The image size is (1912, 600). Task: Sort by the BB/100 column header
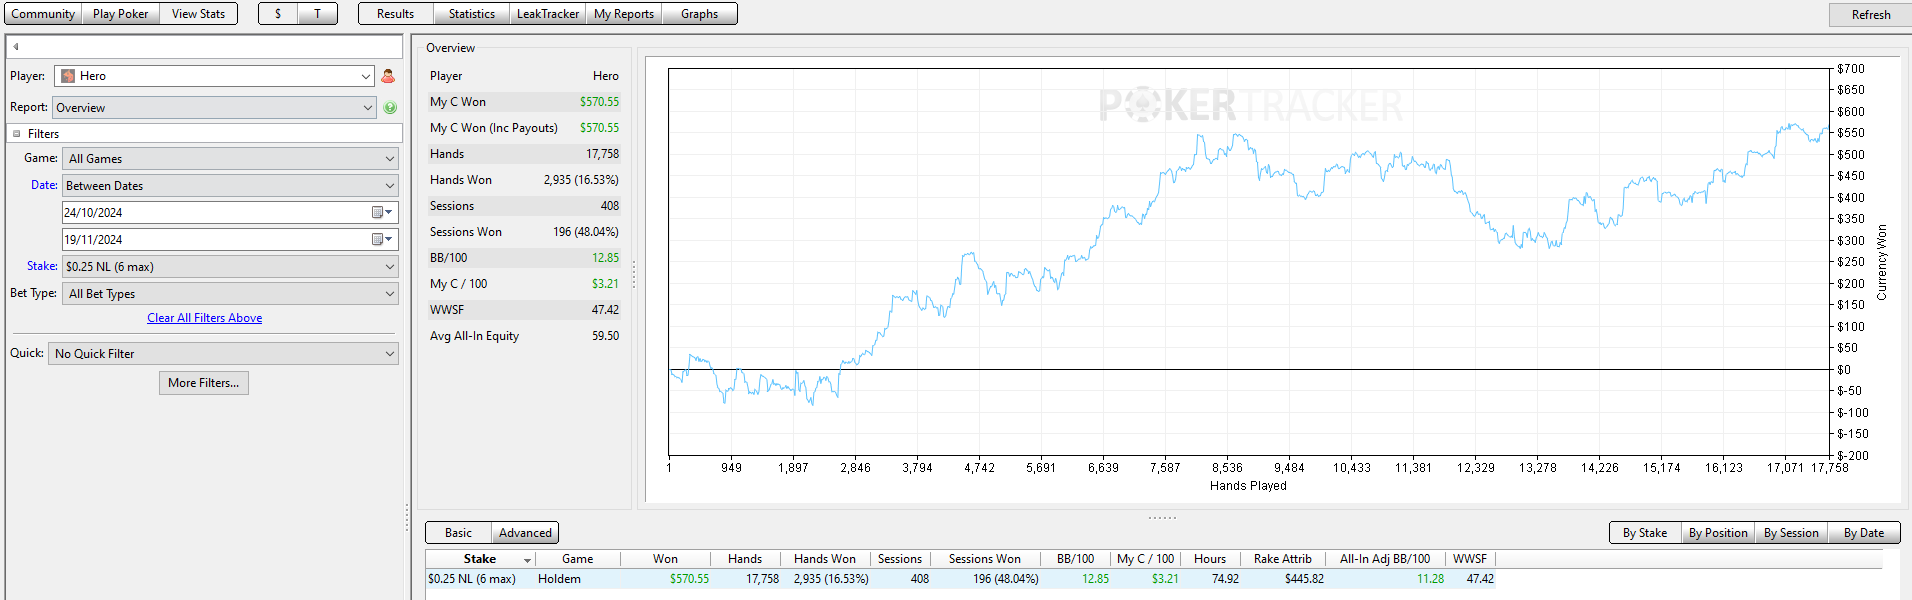click(1075, 559)
